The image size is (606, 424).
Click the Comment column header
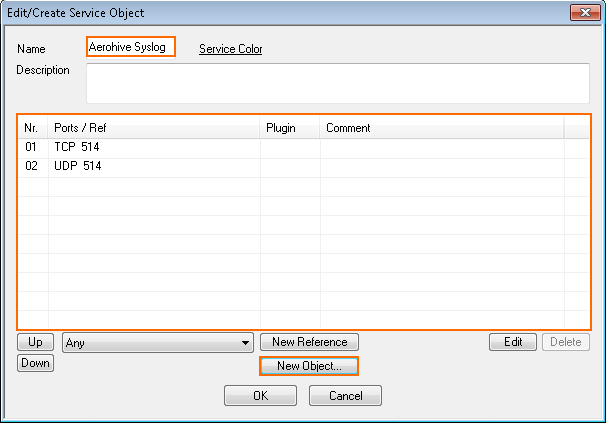pyautogui.click(x=442, y=128)
